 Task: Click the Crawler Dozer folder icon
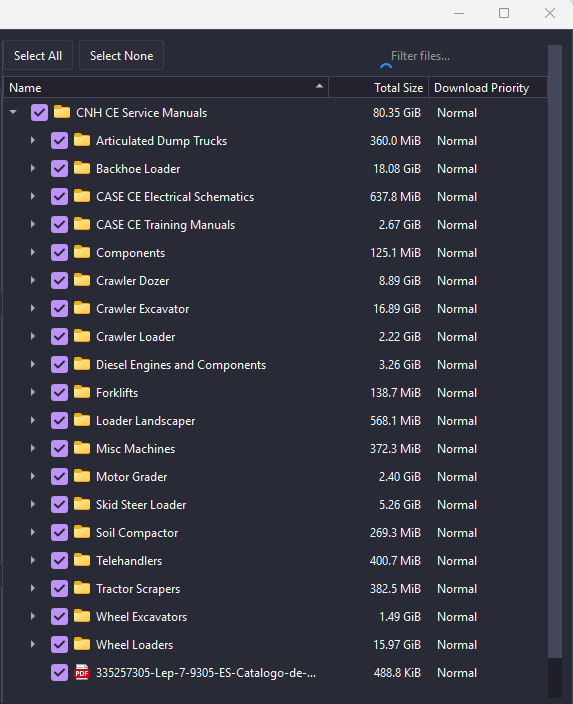[x=82, y=280]
